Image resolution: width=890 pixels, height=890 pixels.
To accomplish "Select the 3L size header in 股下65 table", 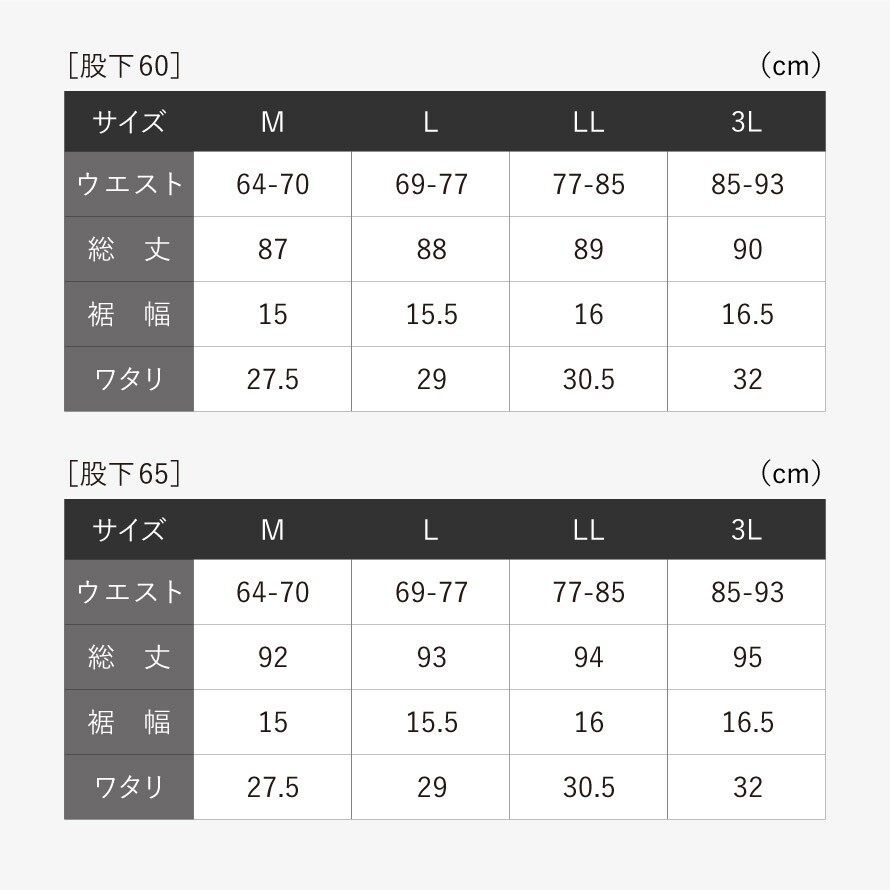I will pyautogui.click(x=746, y=529).
